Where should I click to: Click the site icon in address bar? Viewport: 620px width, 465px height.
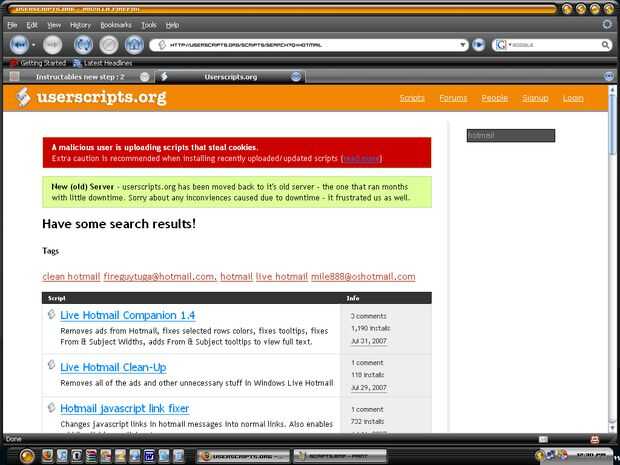162,45
